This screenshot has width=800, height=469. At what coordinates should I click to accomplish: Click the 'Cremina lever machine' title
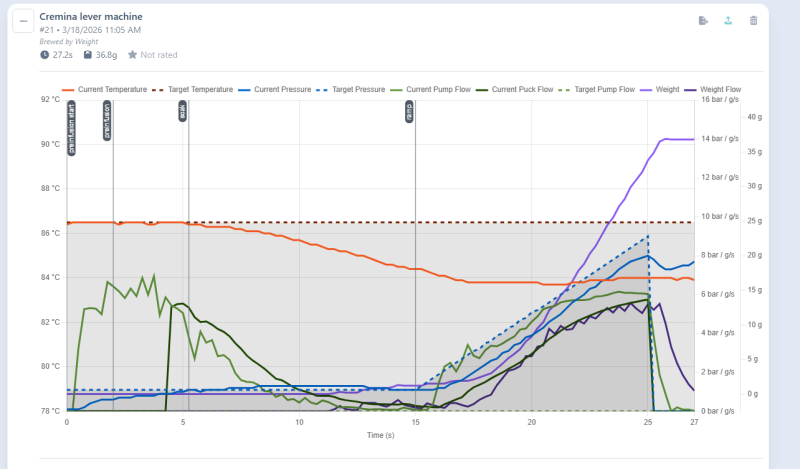[91, 17]
